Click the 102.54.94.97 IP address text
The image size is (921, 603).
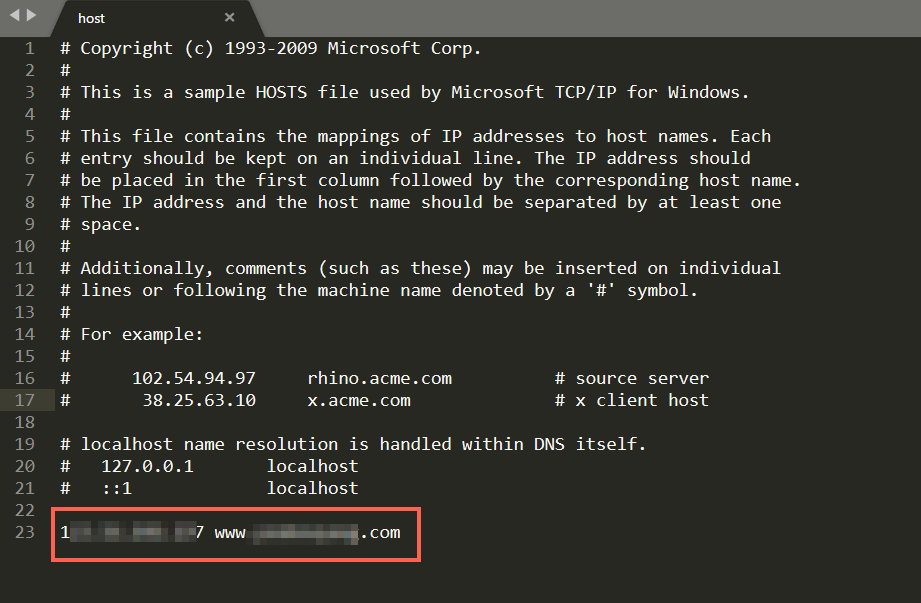pos(194,379)
